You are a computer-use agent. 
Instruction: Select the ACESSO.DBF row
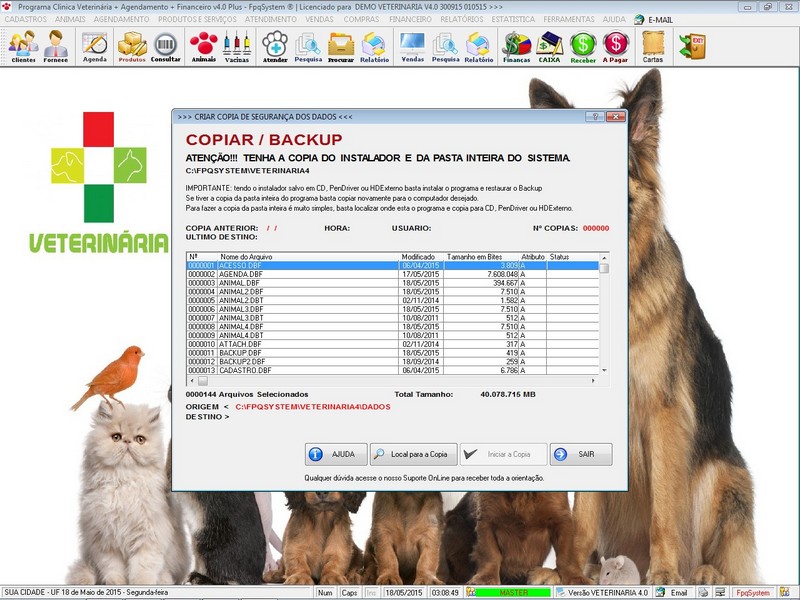pyautogui.click(x=393, y=266)
